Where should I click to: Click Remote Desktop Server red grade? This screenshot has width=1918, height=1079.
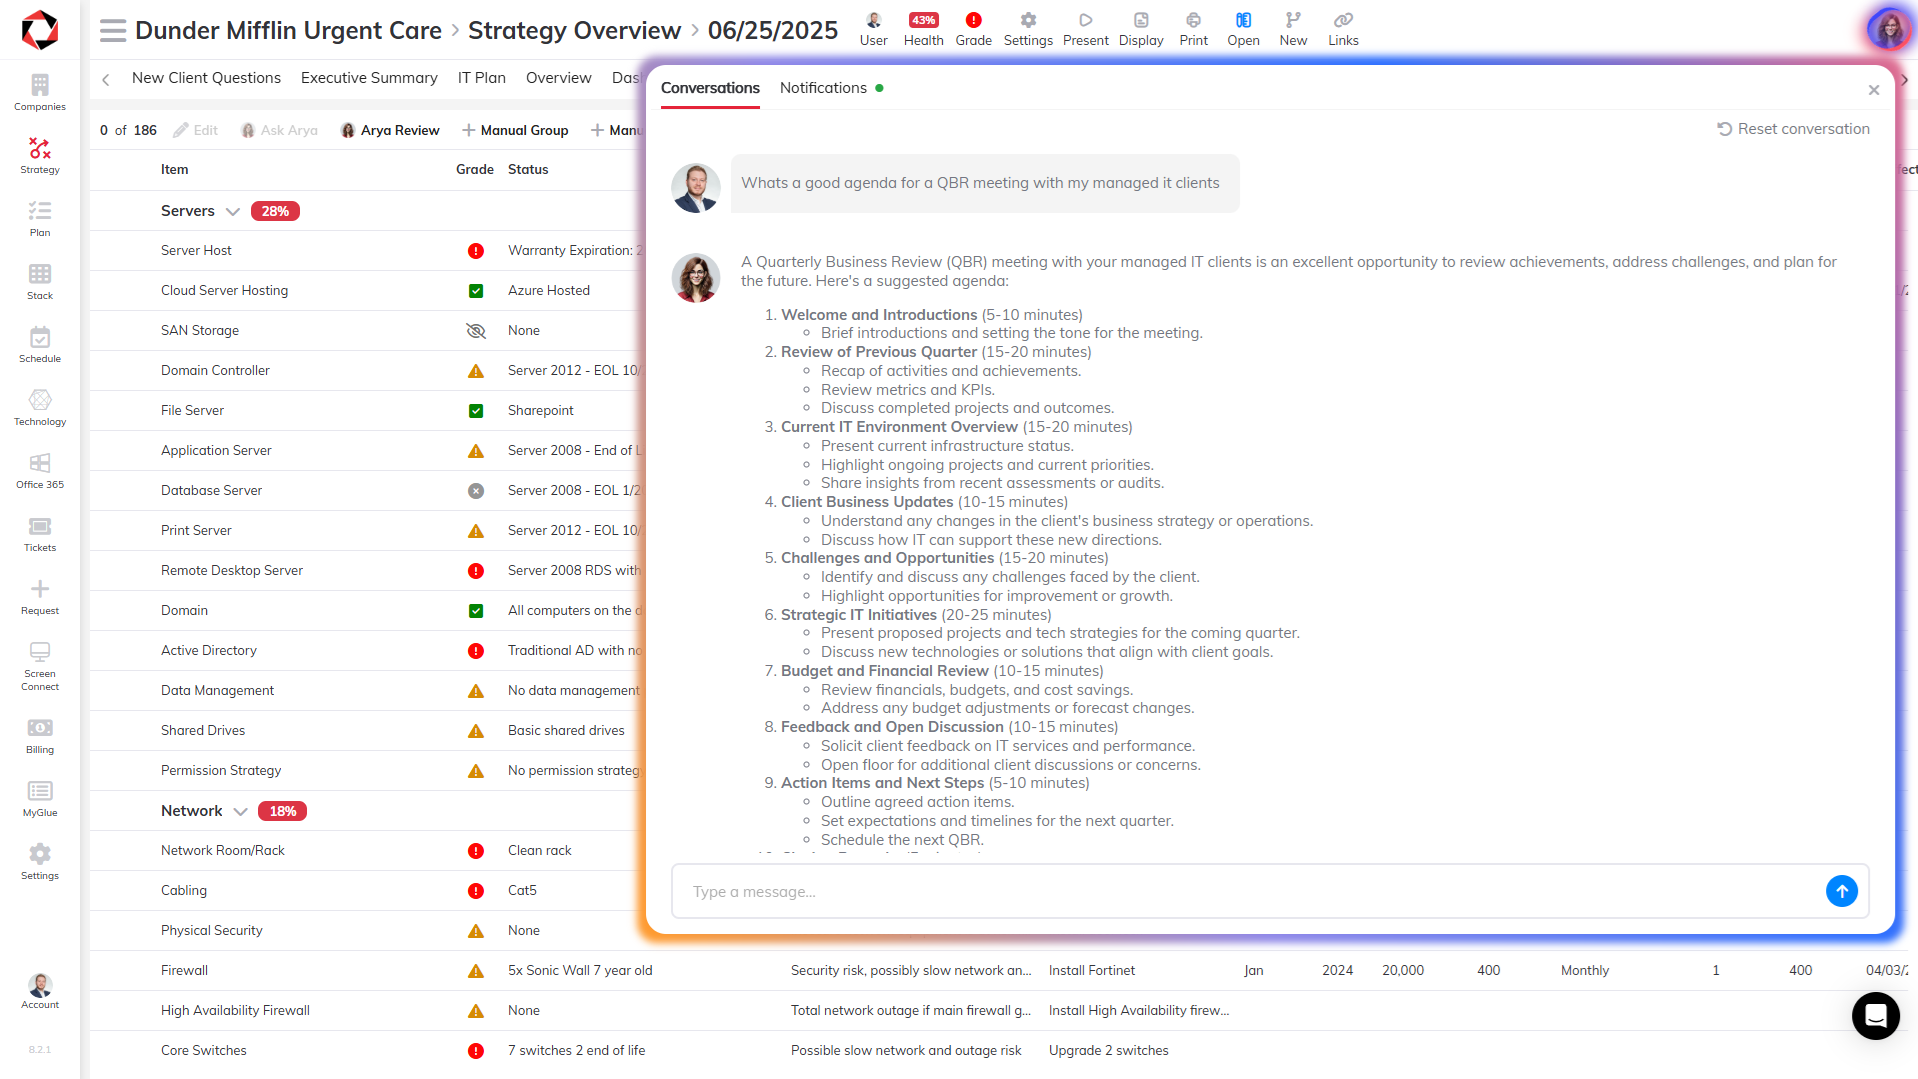pyautogui.click(x=476, y=571)
